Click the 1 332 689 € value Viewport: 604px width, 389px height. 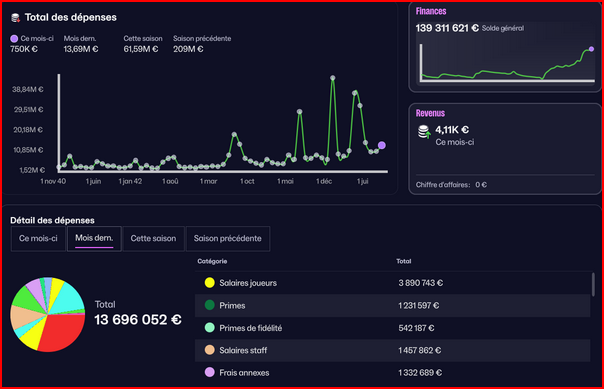tap(420, 373)
